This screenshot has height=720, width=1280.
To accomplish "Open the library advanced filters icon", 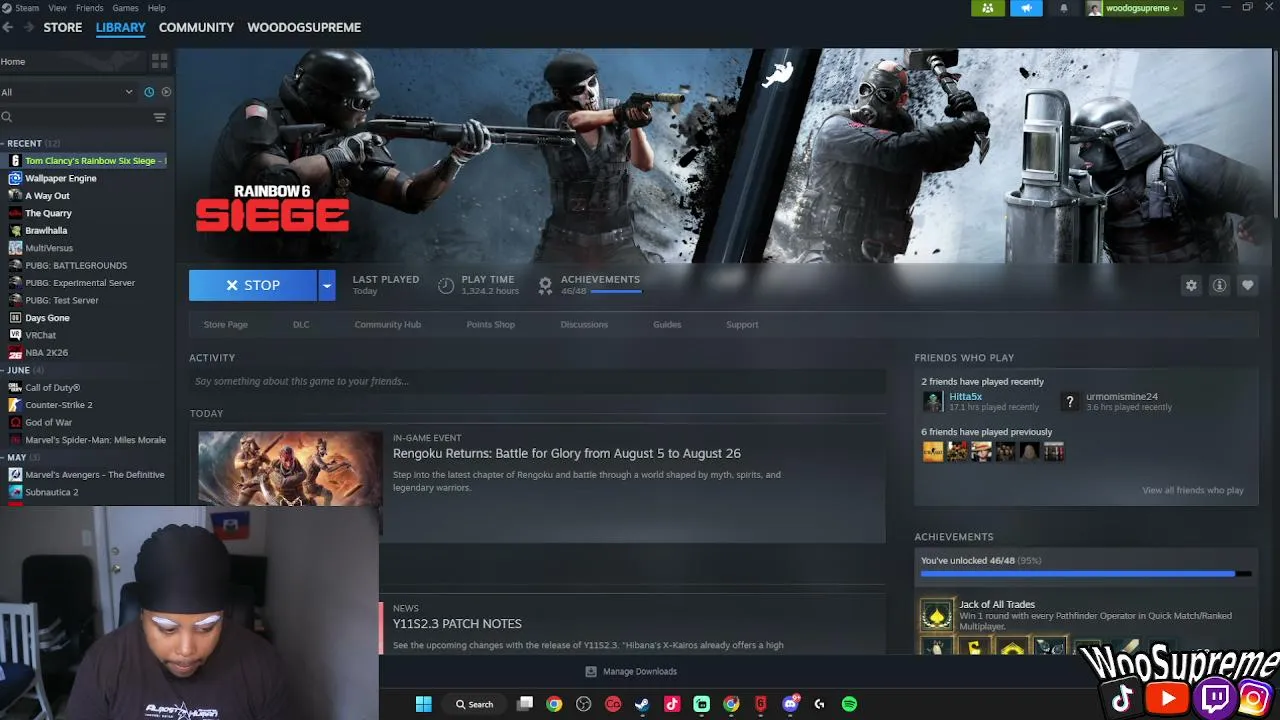I will click(159, 117).
